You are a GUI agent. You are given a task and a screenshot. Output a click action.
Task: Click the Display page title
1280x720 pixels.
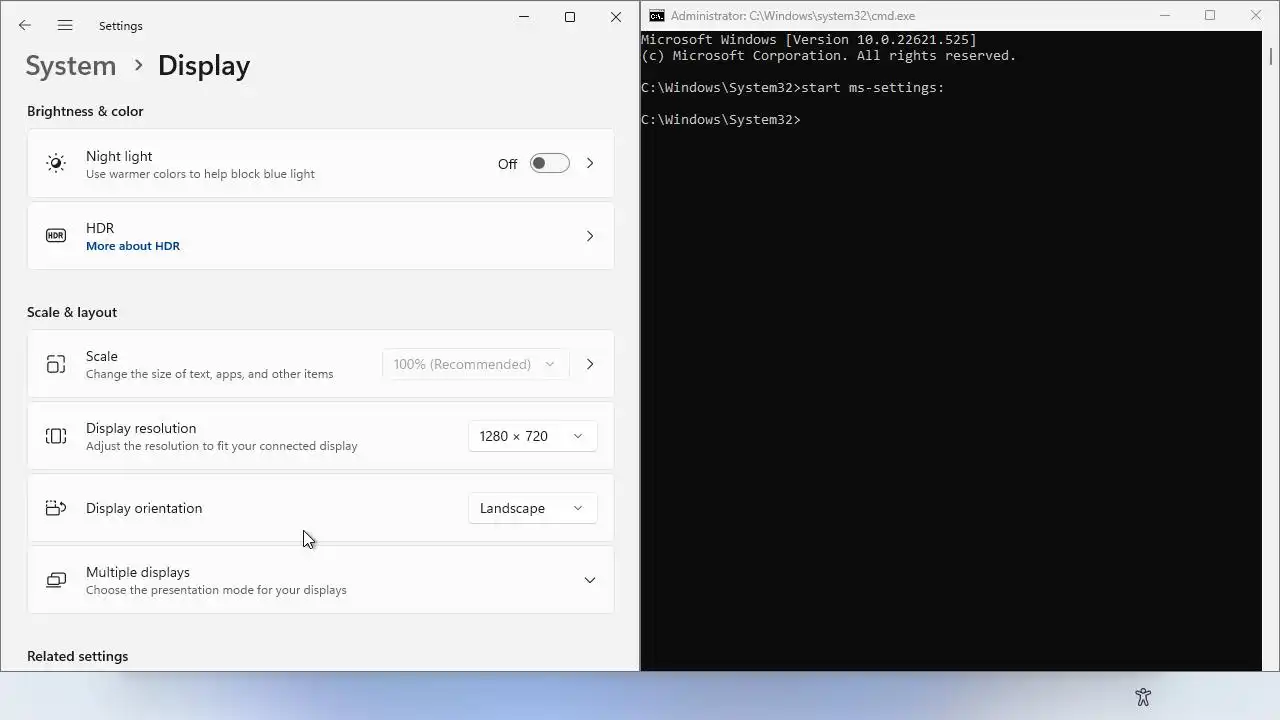click(204, 66)
